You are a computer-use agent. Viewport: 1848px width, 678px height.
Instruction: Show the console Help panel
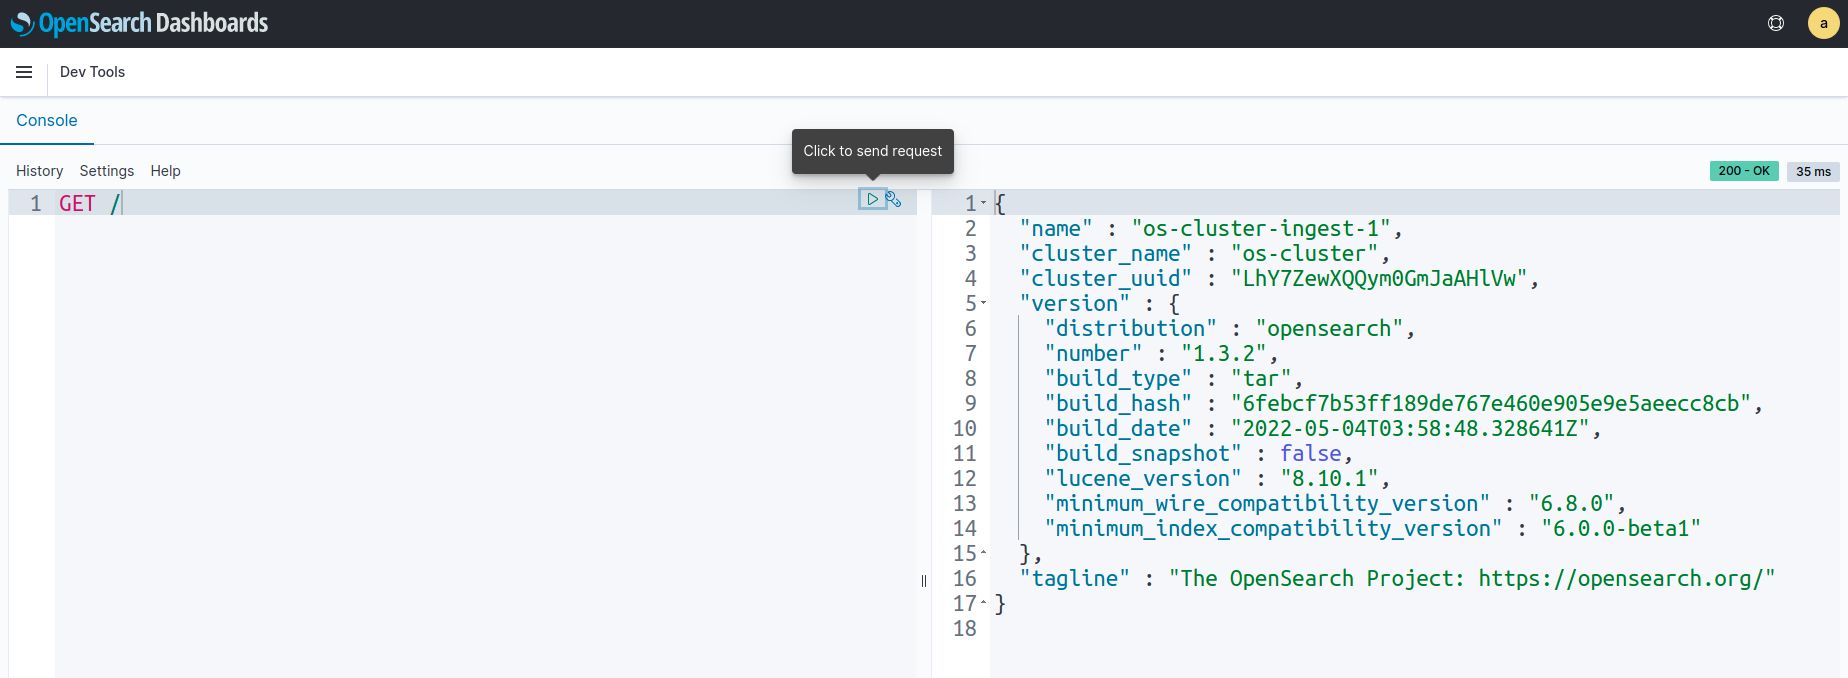165,171
